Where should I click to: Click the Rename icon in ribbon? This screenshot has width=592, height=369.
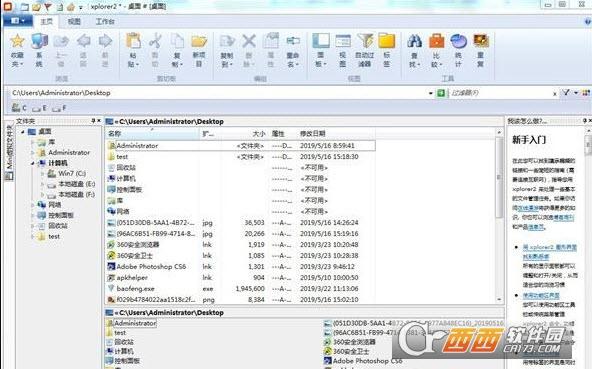click(x=293, y=41)
